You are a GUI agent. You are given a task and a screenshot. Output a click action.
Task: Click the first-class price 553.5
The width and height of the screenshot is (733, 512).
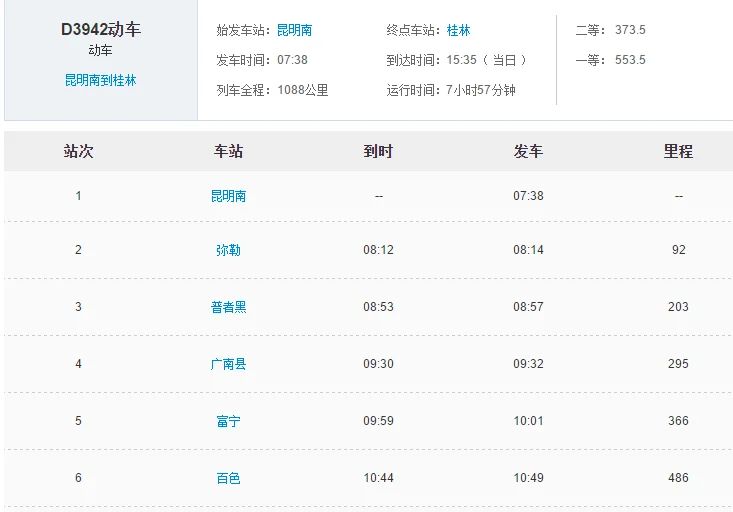tap(630, 60)
